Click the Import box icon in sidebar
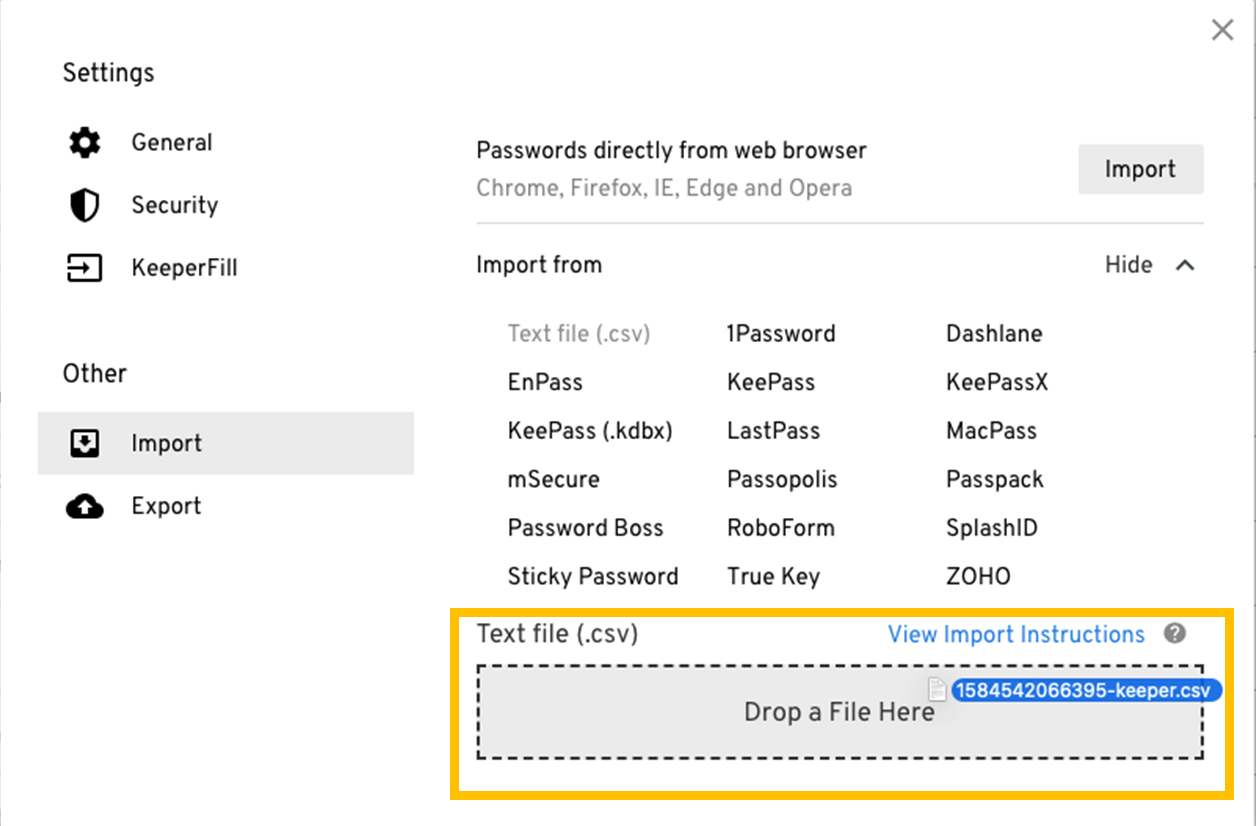This screenshot has width=1256, height=826. click(x=85, y=443)
